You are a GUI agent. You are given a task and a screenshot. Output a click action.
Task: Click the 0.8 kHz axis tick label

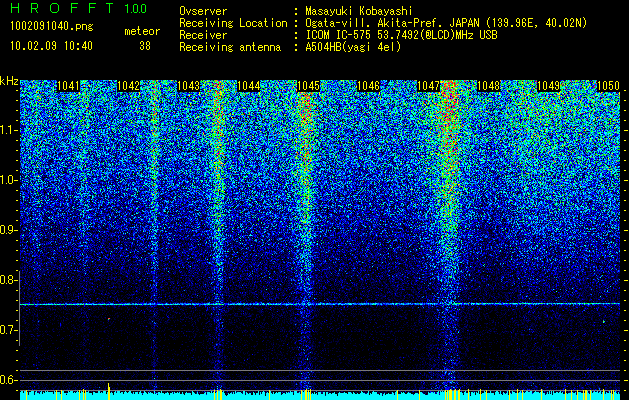(8, 280)
